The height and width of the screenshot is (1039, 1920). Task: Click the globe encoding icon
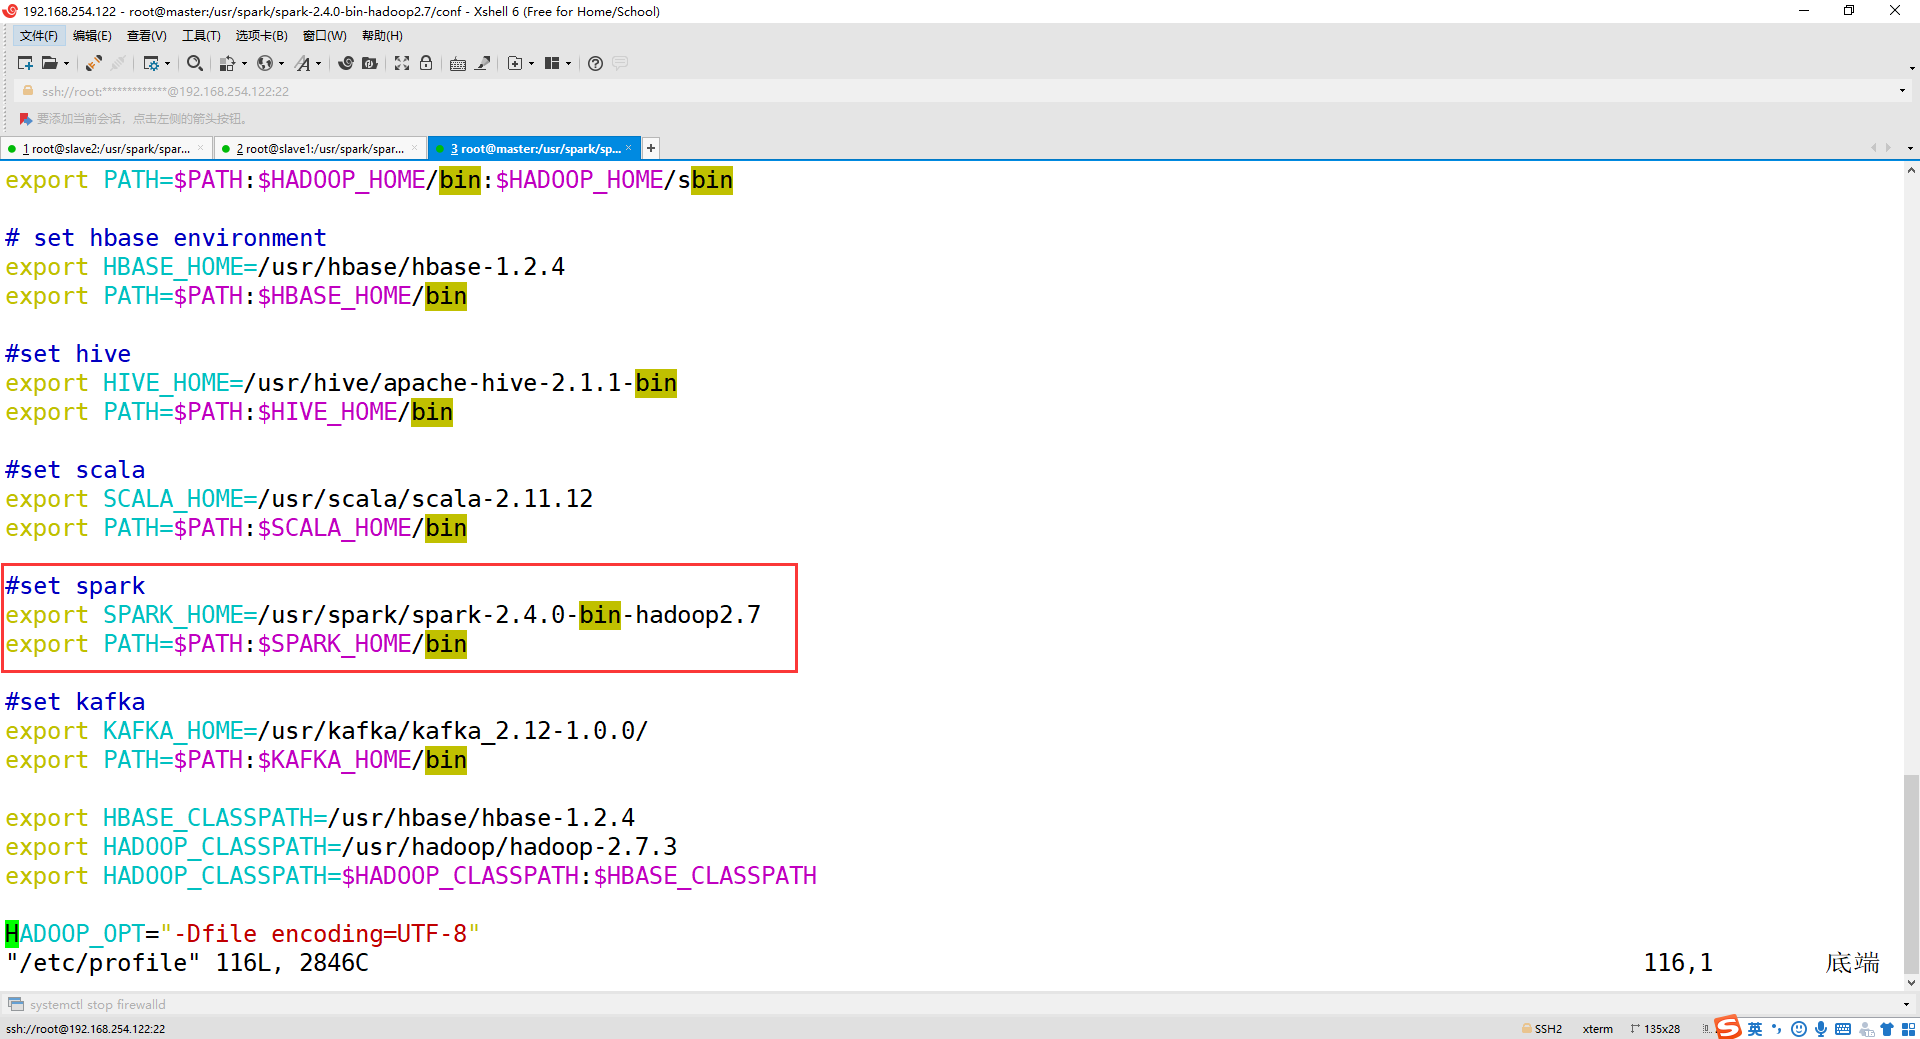(x=265, y=63)
